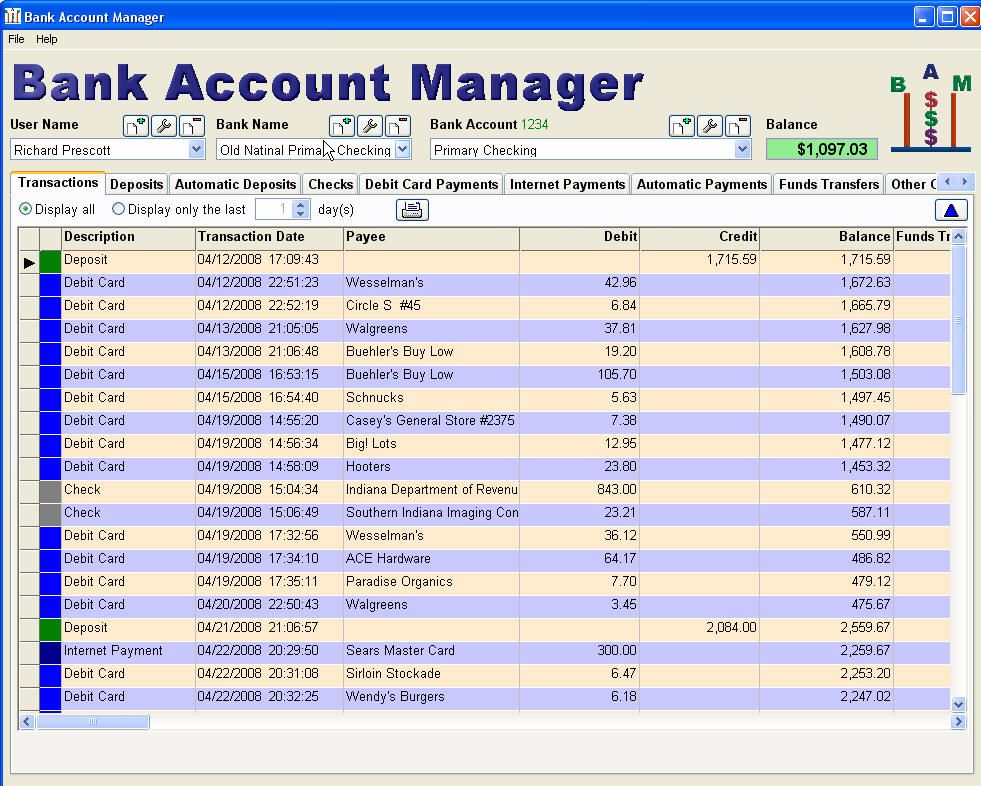
Task: Select the Sears Master Card payee cell
Action: [x=431, y=651]
